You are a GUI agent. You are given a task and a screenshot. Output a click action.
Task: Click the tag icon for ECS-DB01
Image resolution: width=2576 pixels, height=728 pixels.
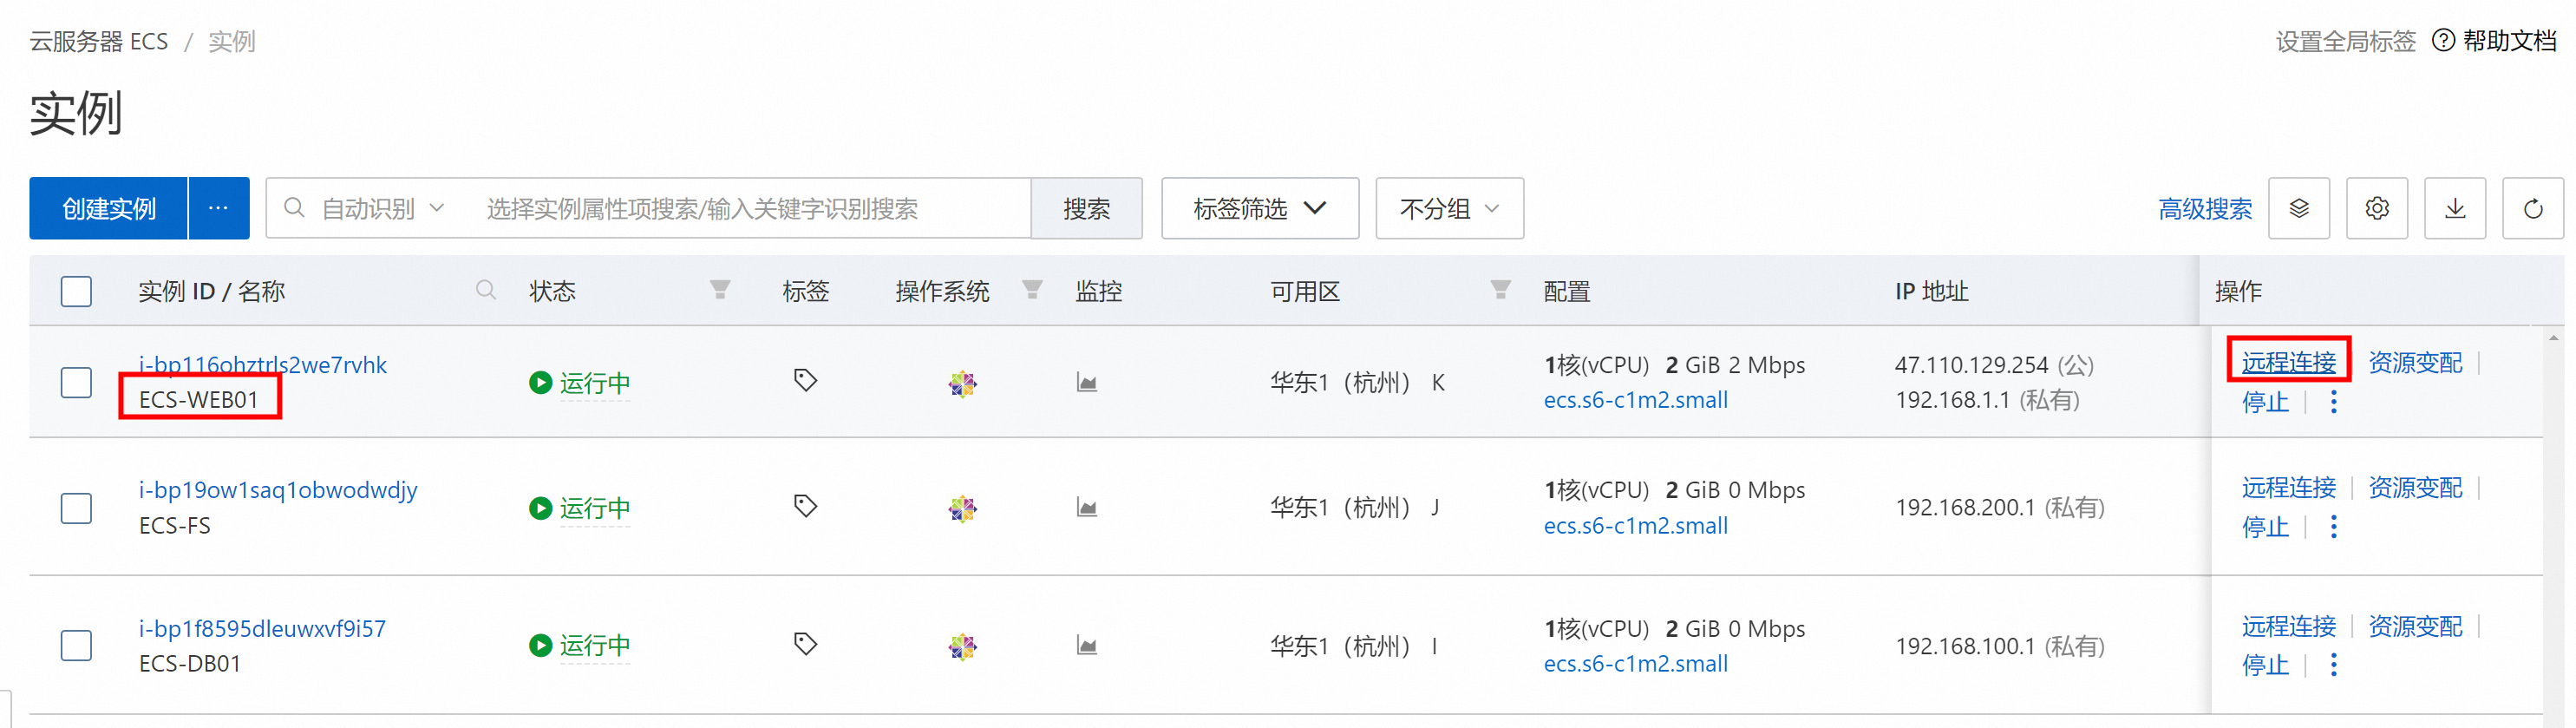pos(805,644)
